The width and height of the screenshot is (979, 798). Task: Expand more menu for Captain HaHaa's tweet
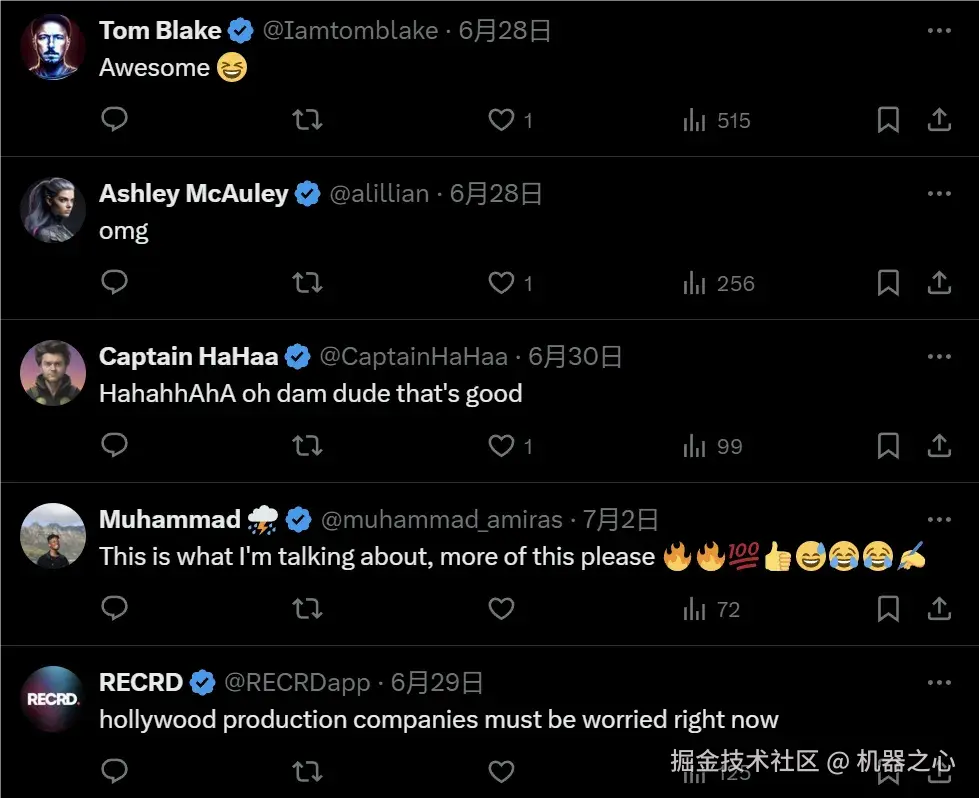coord(939,356)
